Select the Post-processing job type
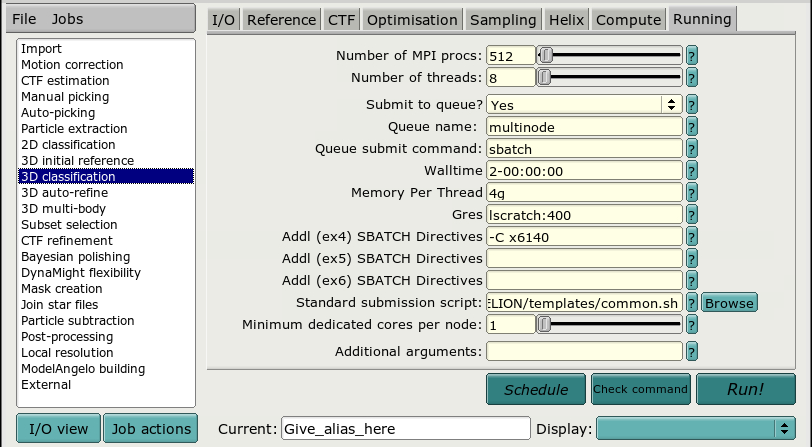Image resolution: width=812 pixels, height=447 pixels. point(106,337)
